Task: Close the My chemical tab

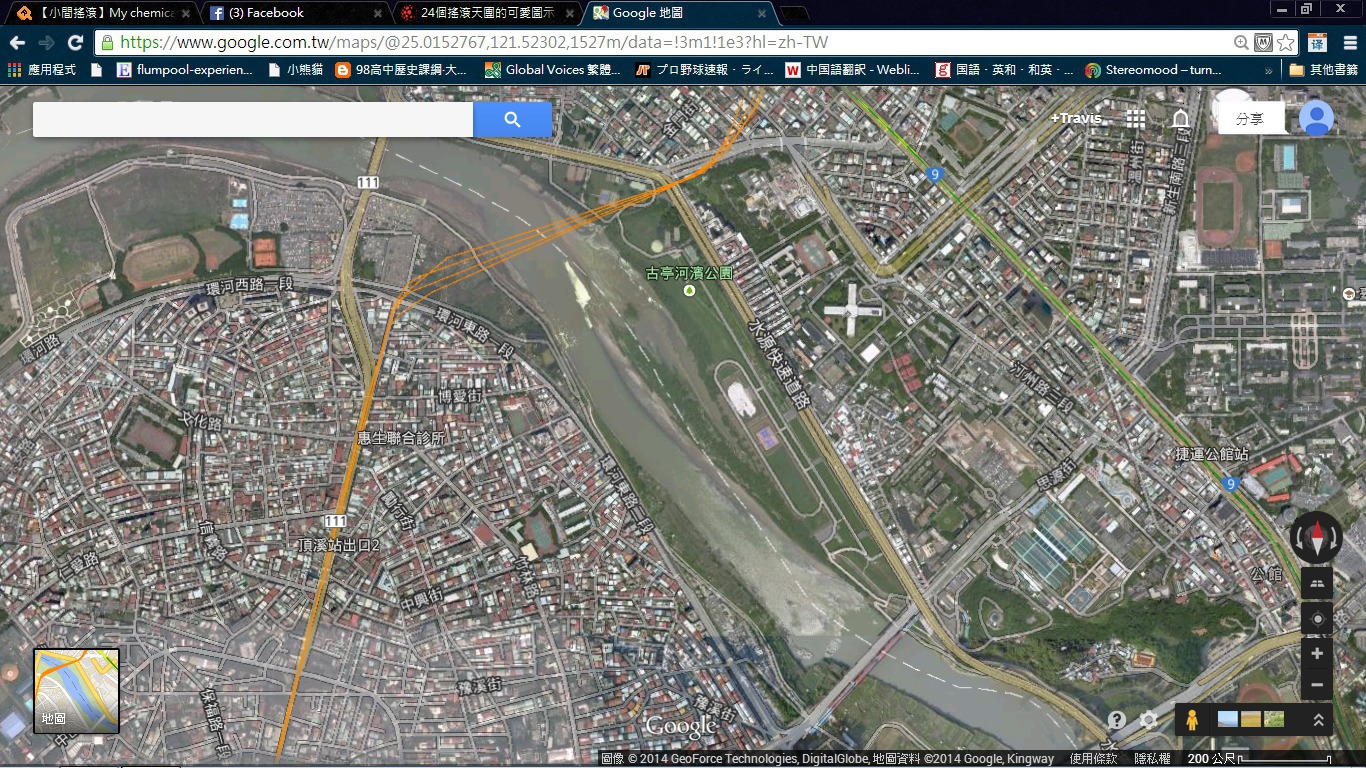Action: click(x=185, y=13)
